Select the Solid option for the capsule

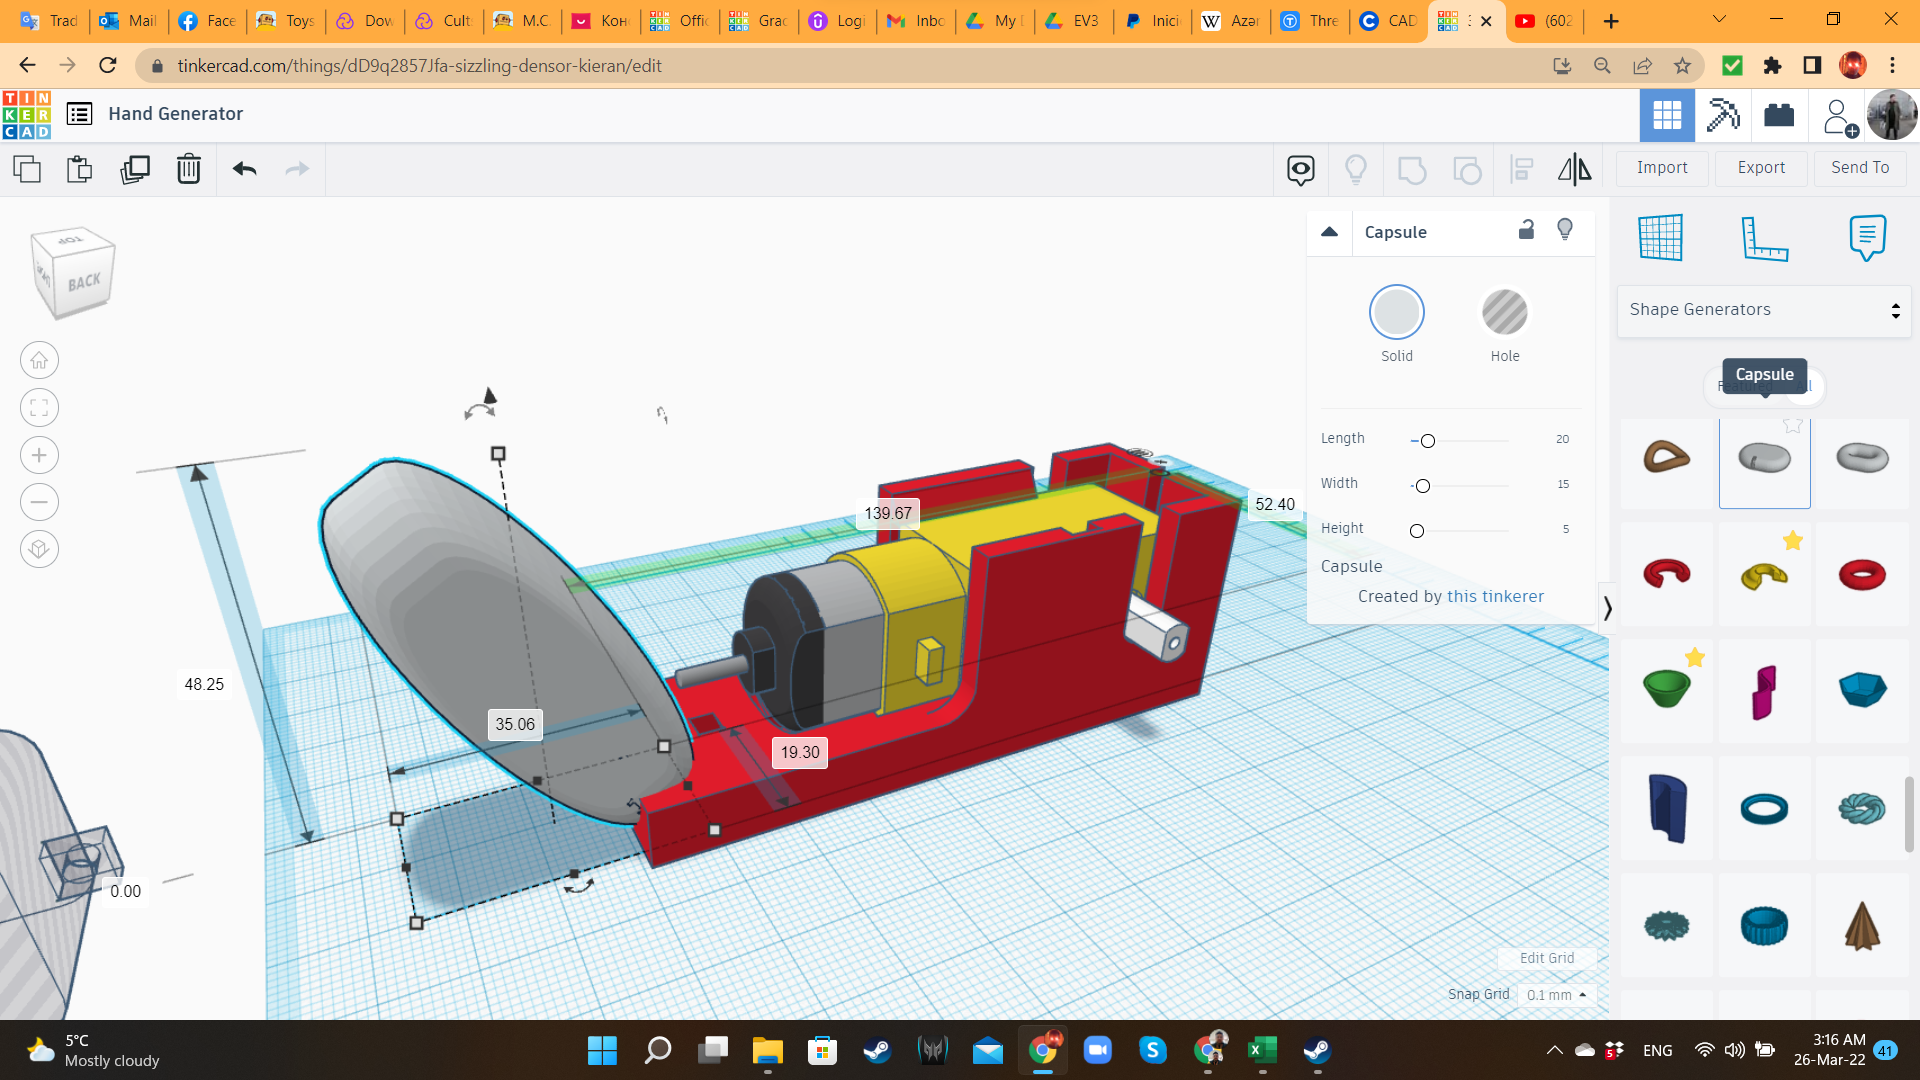[1396, 312]
